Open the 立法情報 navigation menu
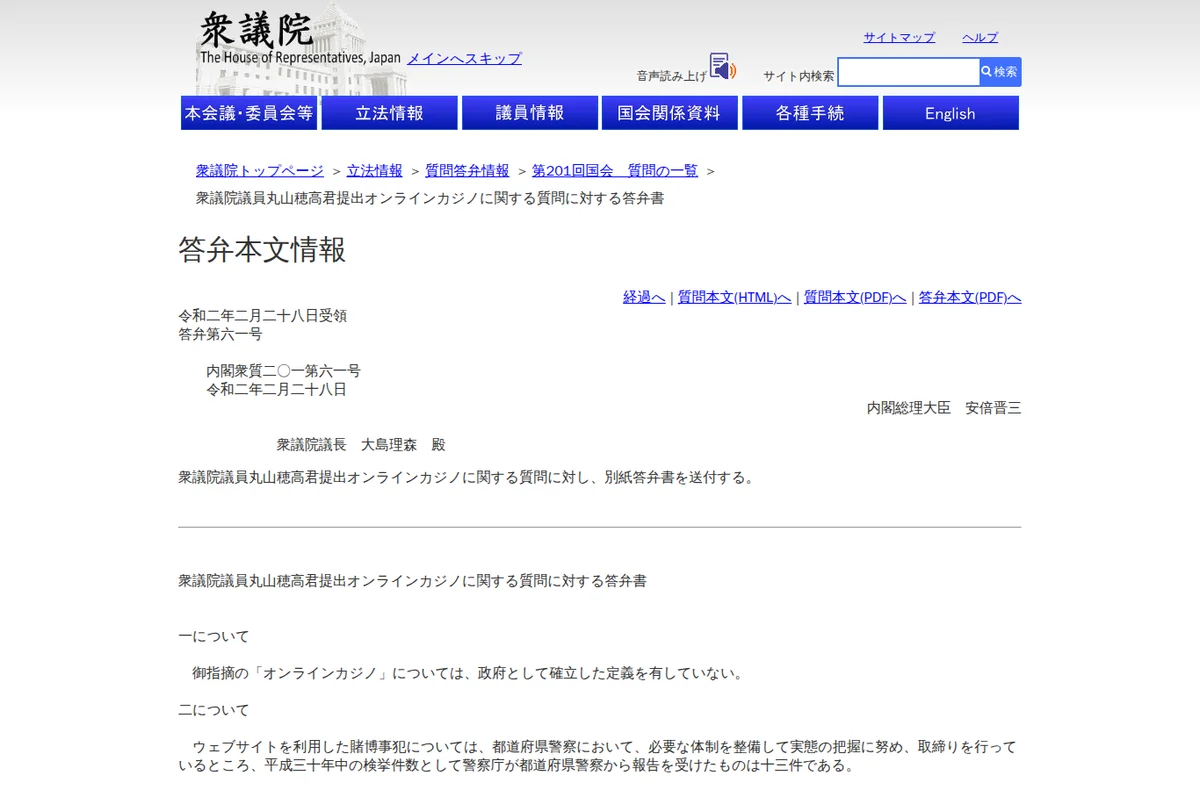 tap(389, 113)
